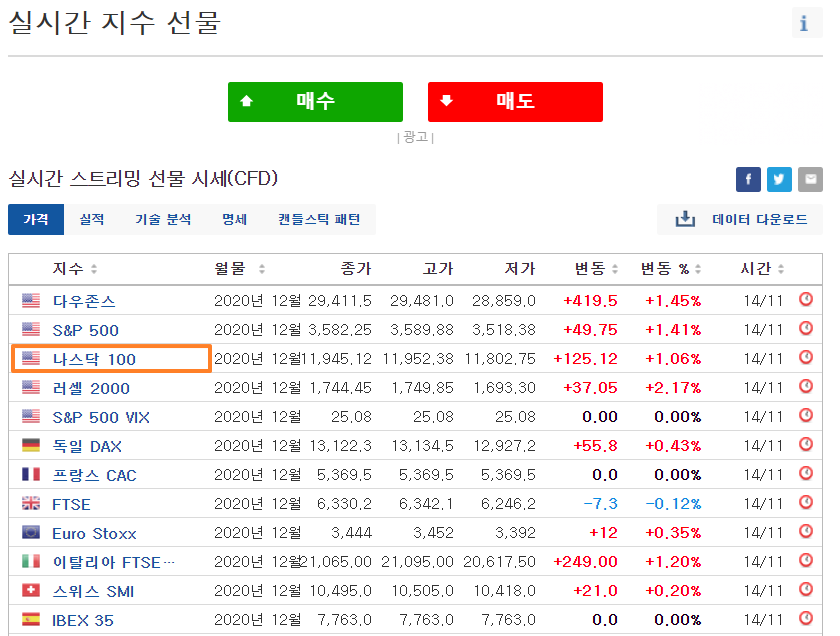Click the clock icon in the 다우존스 row
This screenshot has height=636, width=840.
(806, 299)
